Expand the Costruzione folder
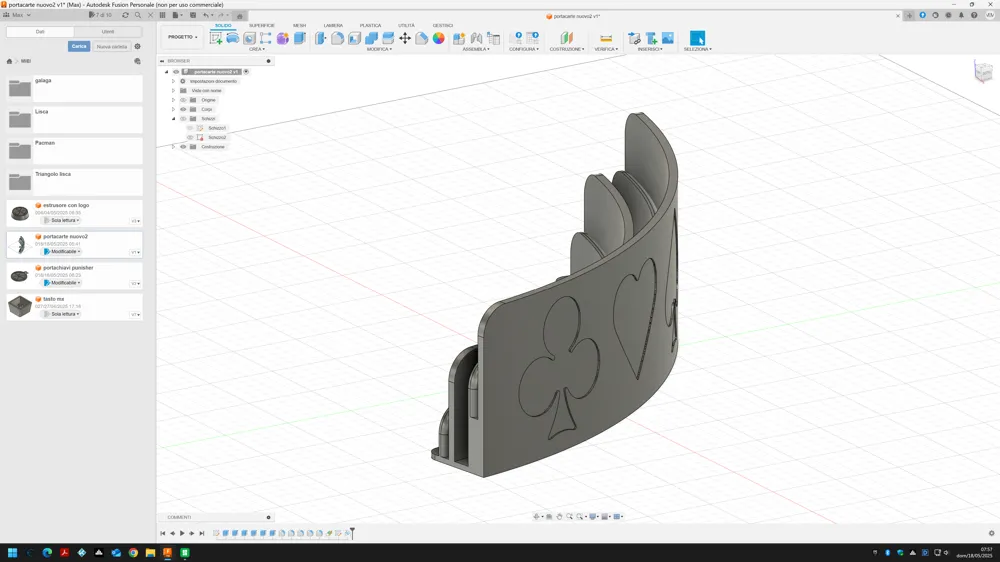1000x562 pixels. pos(173,147)
